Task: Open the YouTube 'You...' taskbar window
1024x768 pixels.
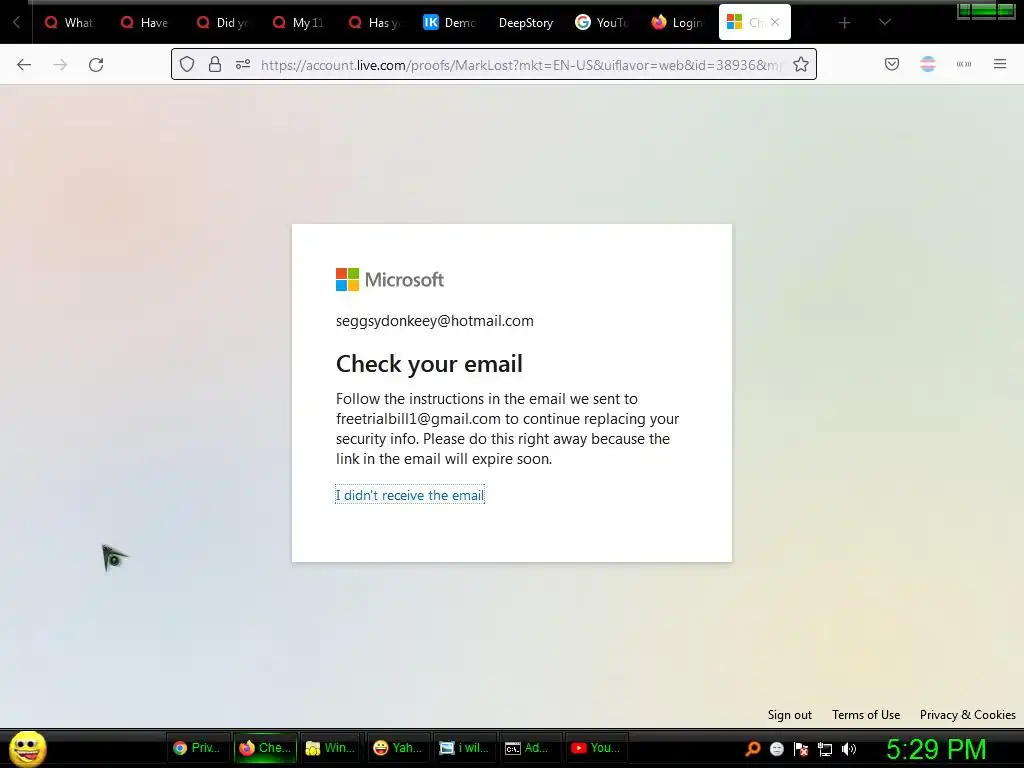Action: tap(596, 748)
